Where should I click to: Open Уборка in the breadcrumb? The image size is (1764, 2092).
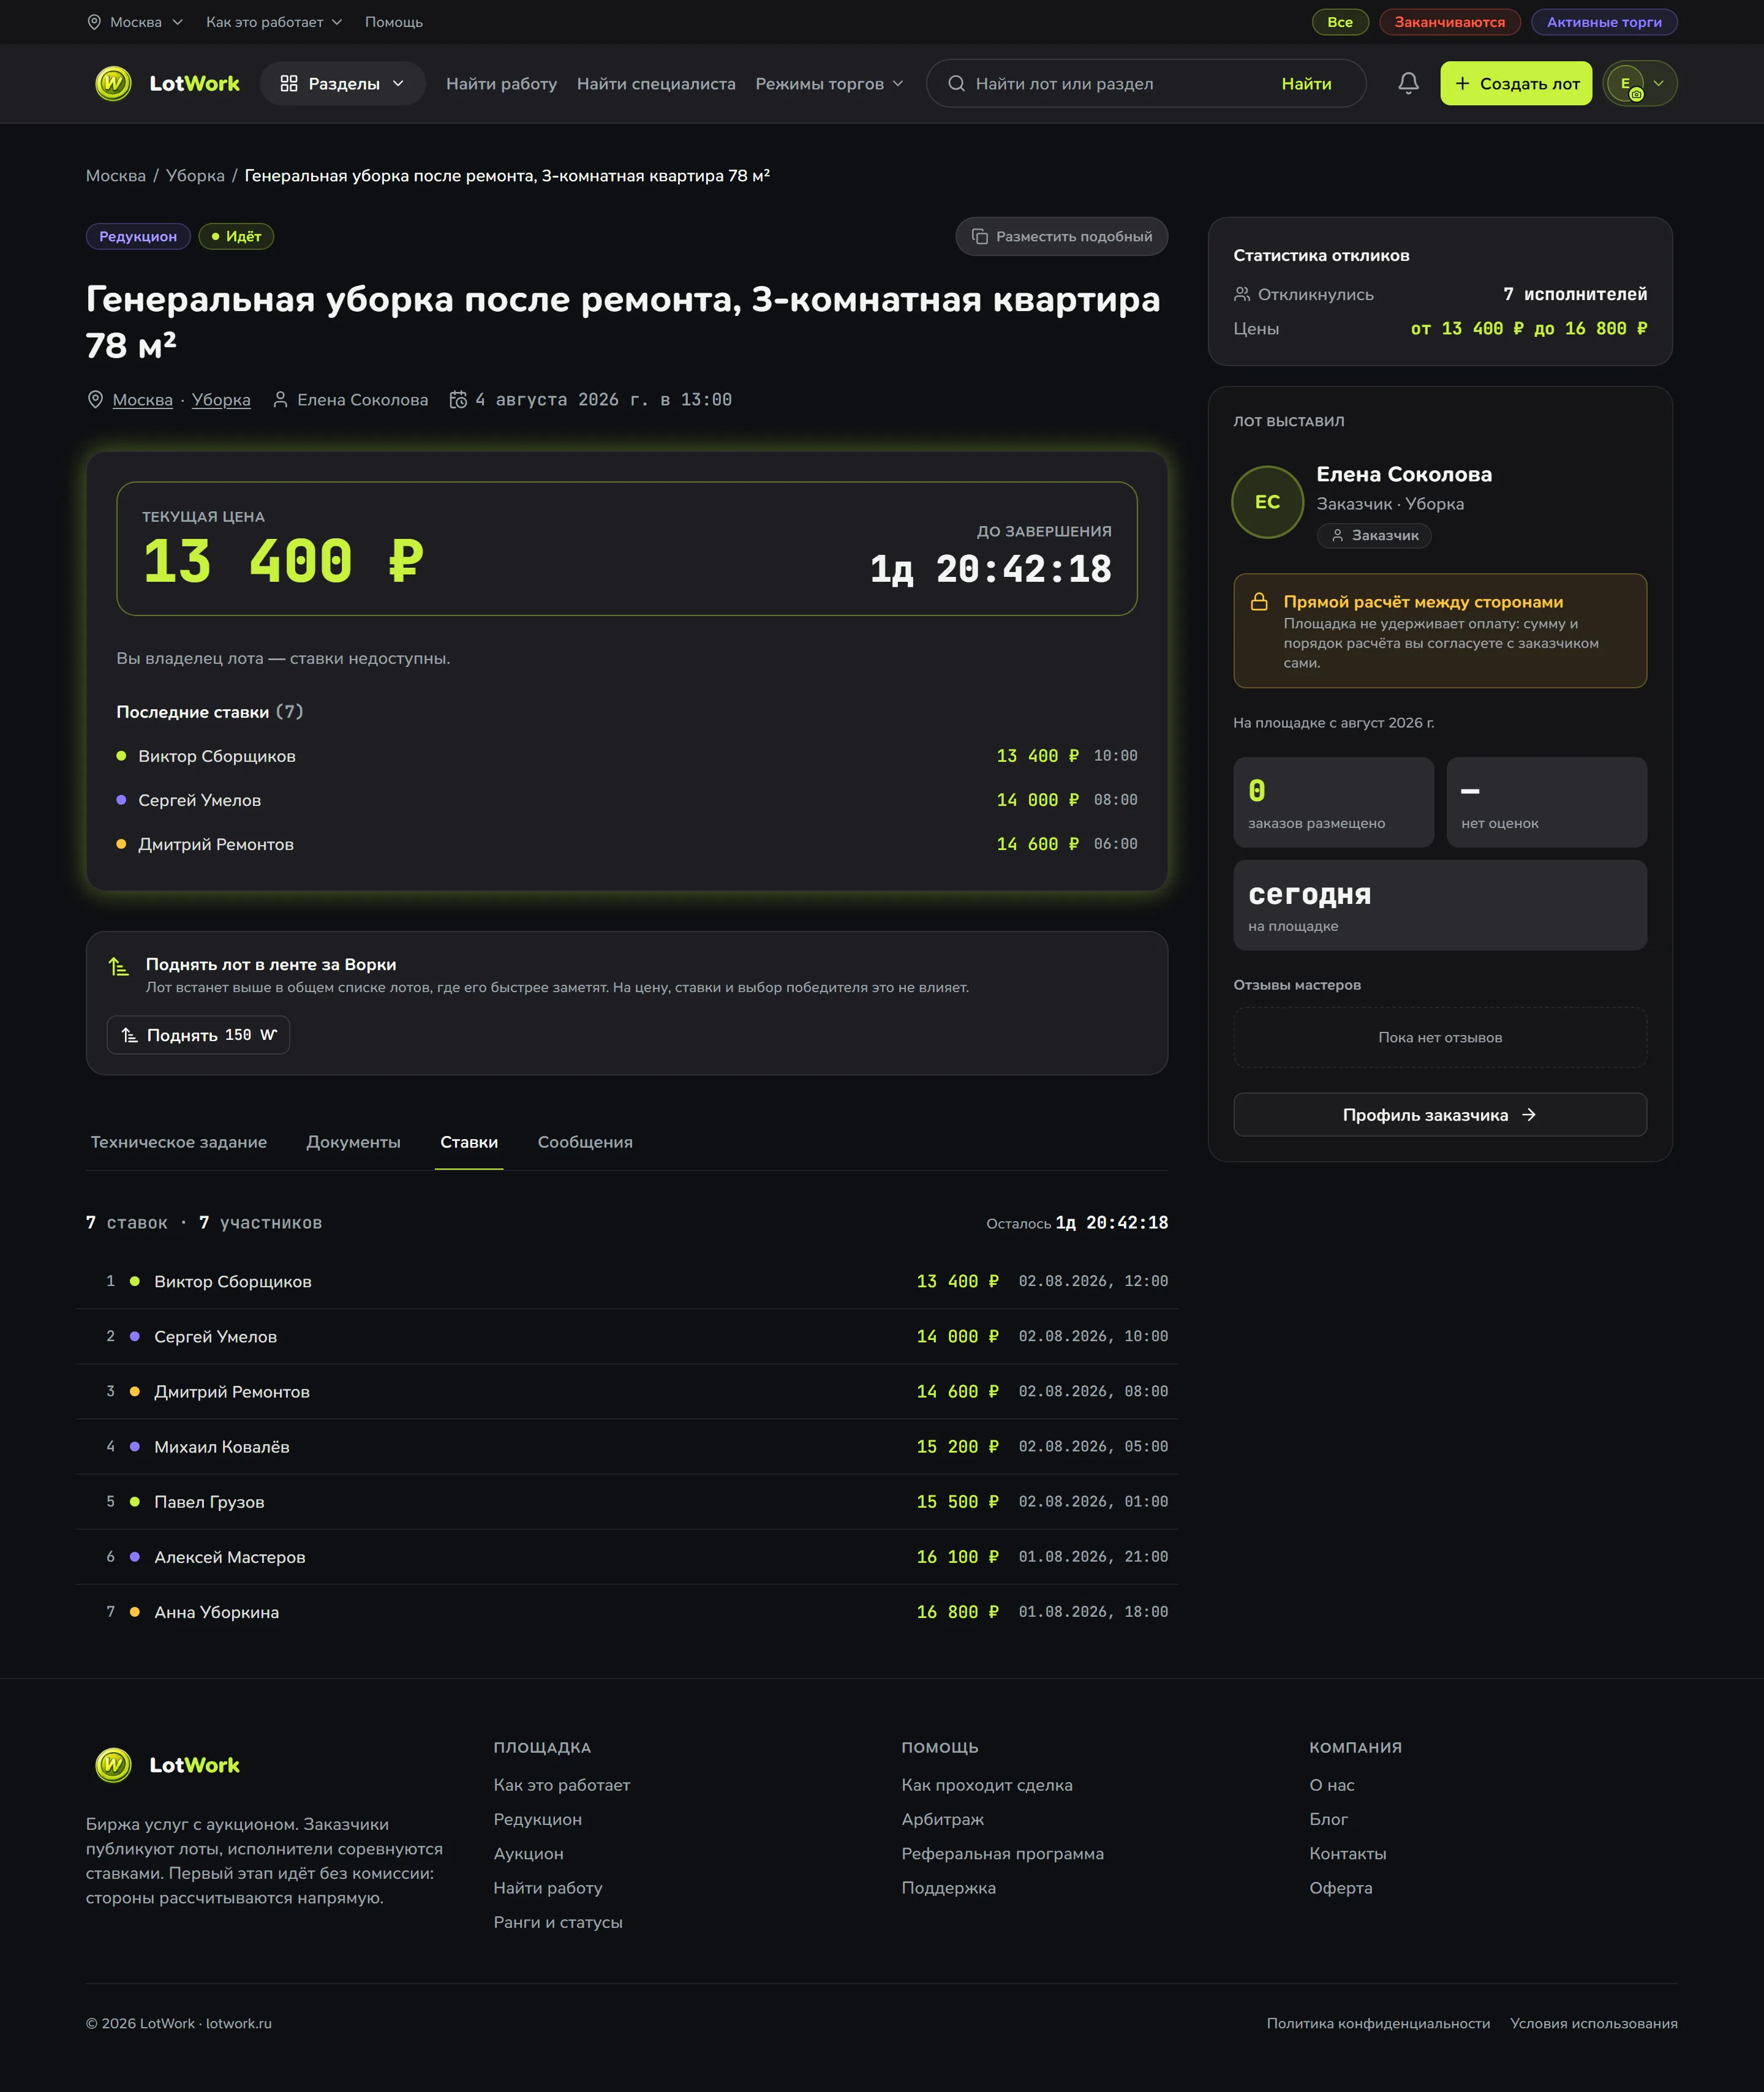195,176
